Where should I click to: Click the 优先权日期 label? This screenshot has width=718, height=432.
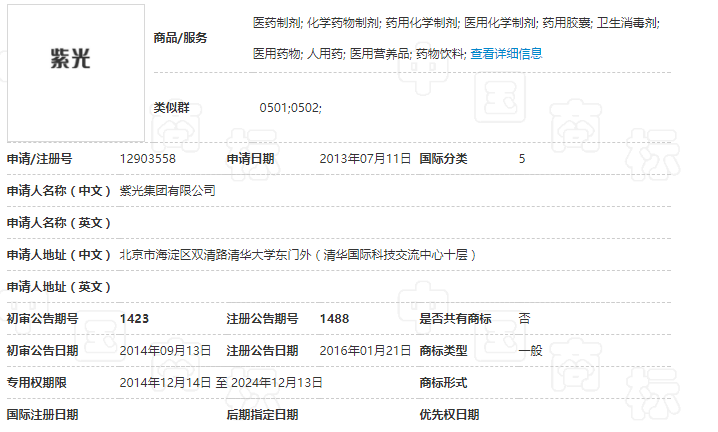pos(449,414)
